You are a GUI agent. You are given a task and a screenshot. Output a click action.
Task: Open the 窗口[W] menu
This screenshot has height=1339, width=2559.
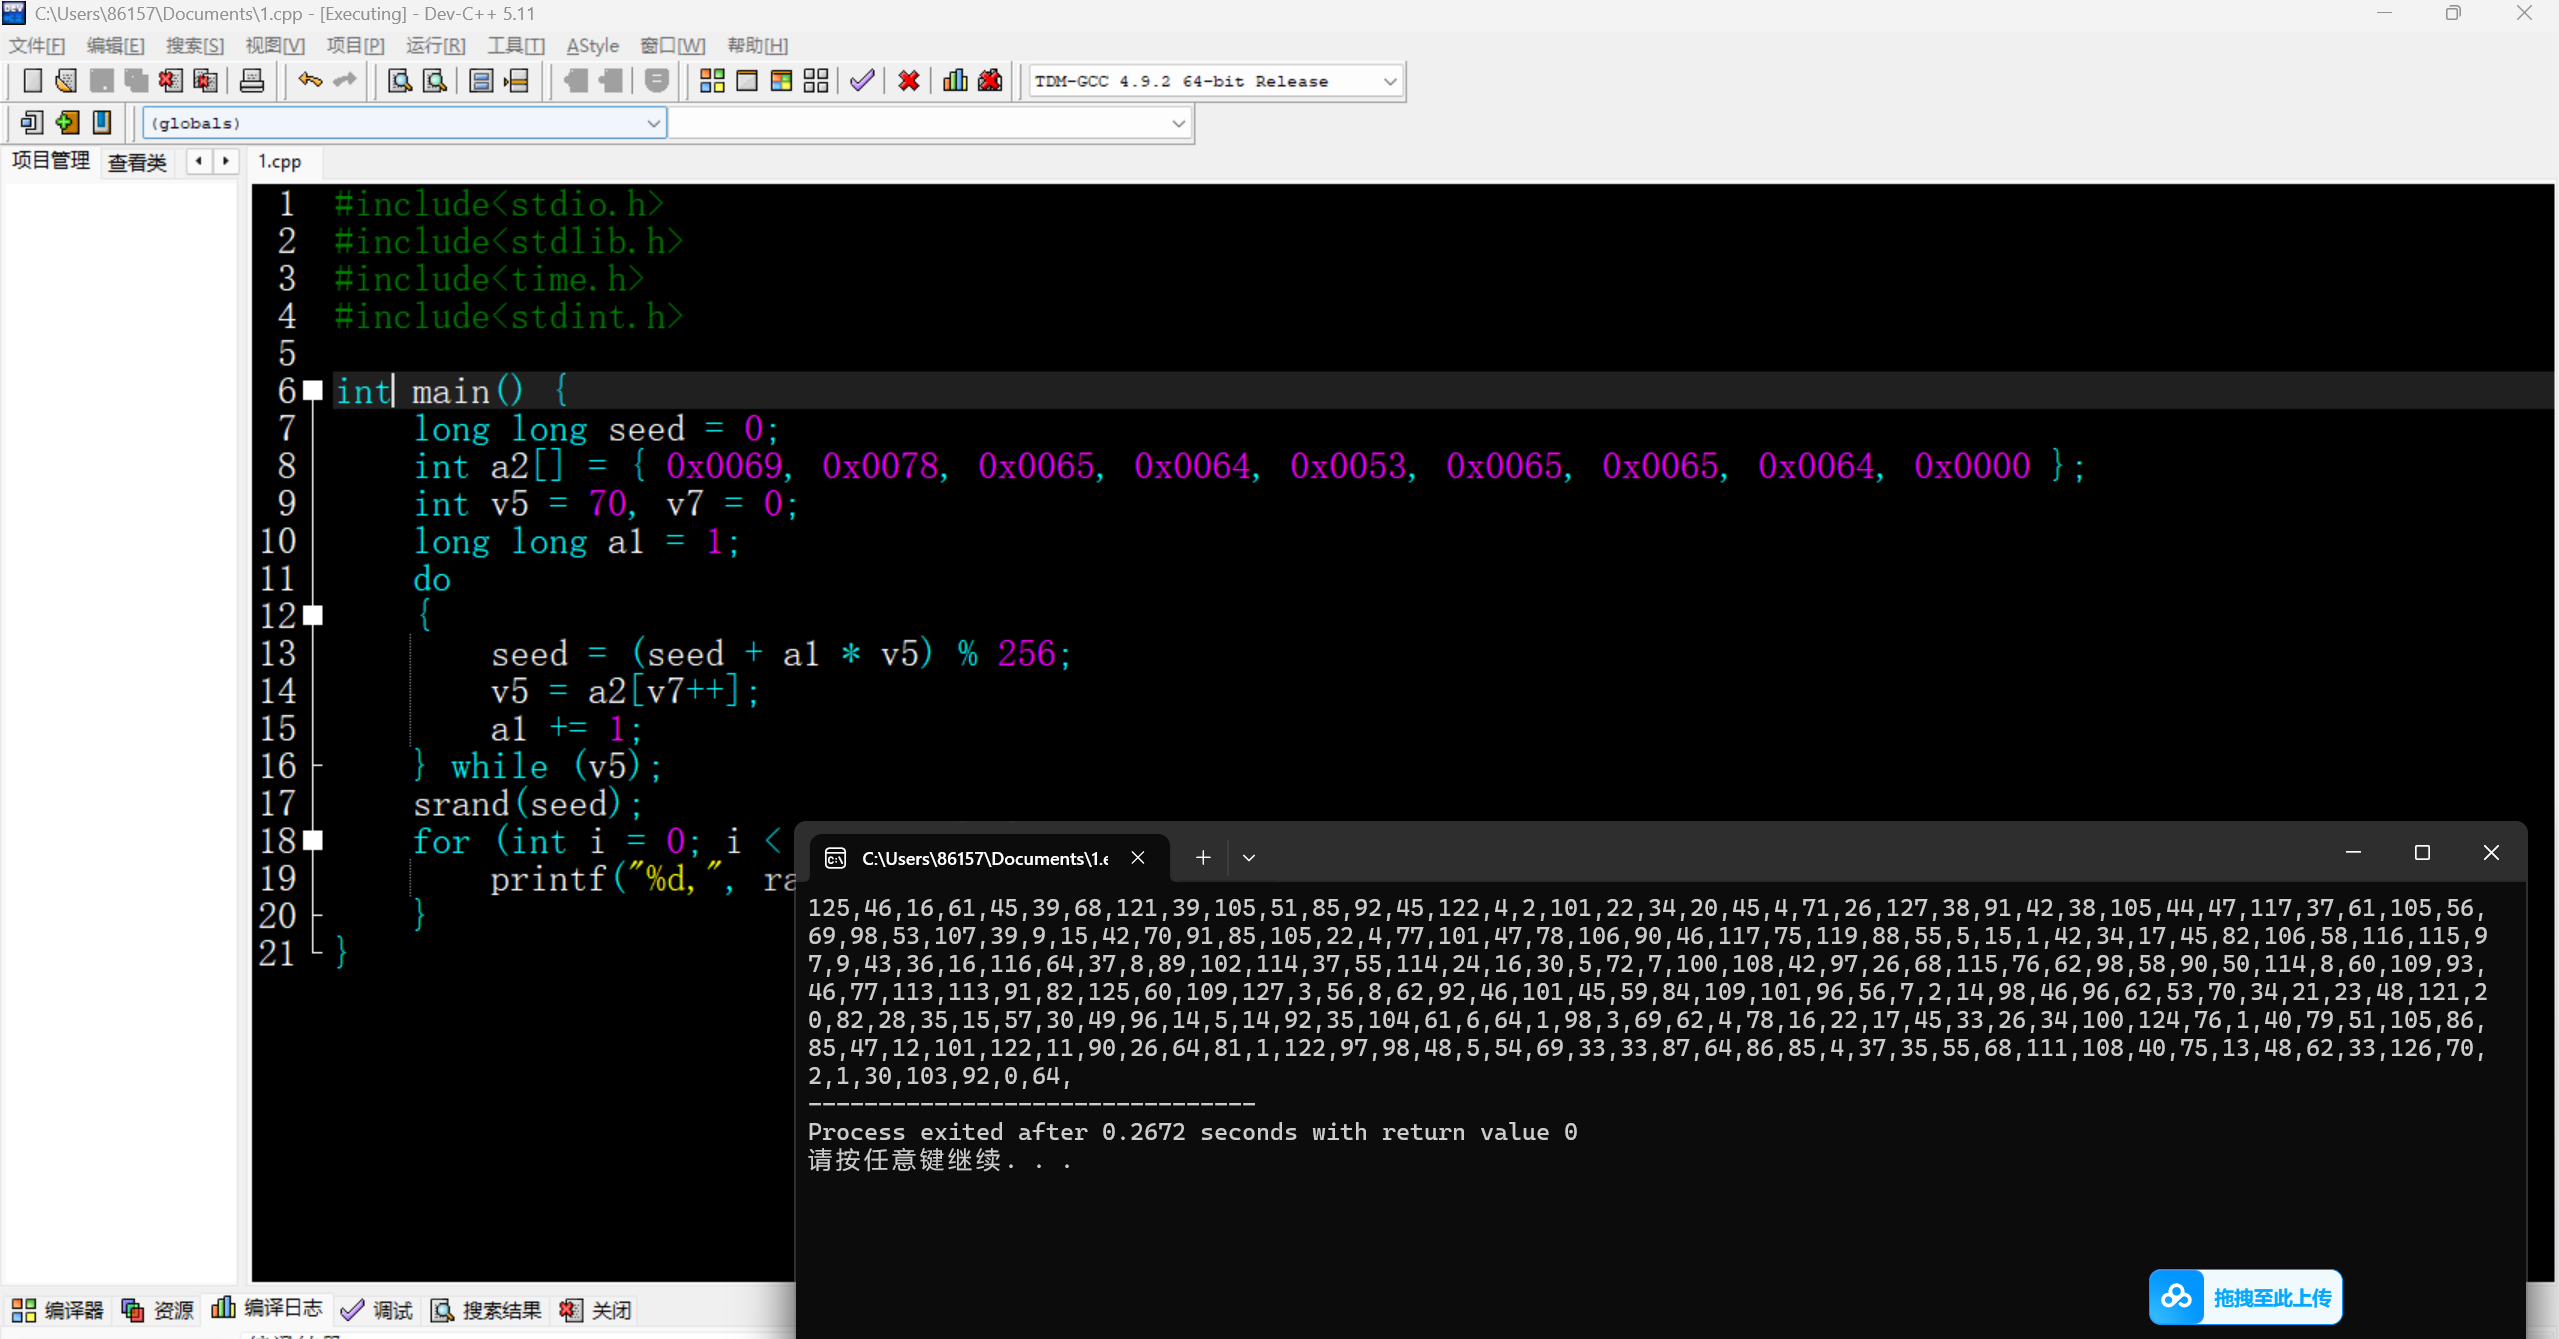click(x=672, y=46)
